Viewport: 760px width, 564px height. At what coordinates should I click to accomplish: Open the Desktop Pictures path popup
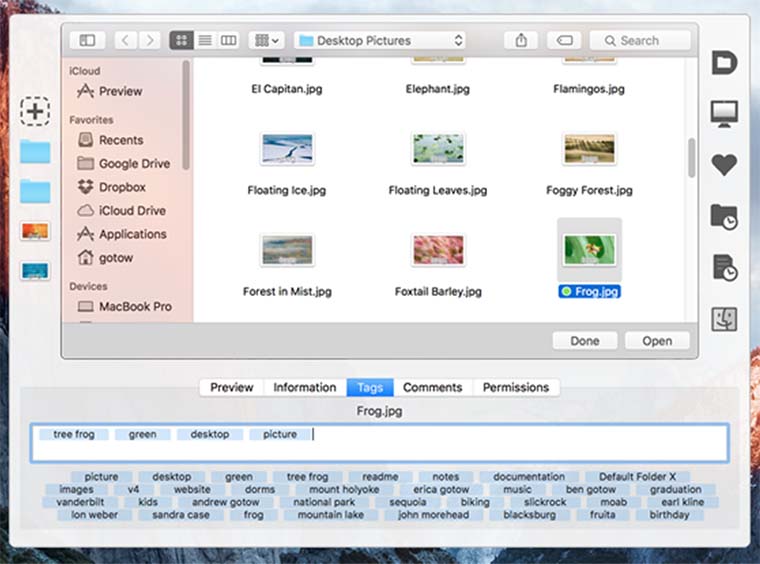[x=380, y=40]
